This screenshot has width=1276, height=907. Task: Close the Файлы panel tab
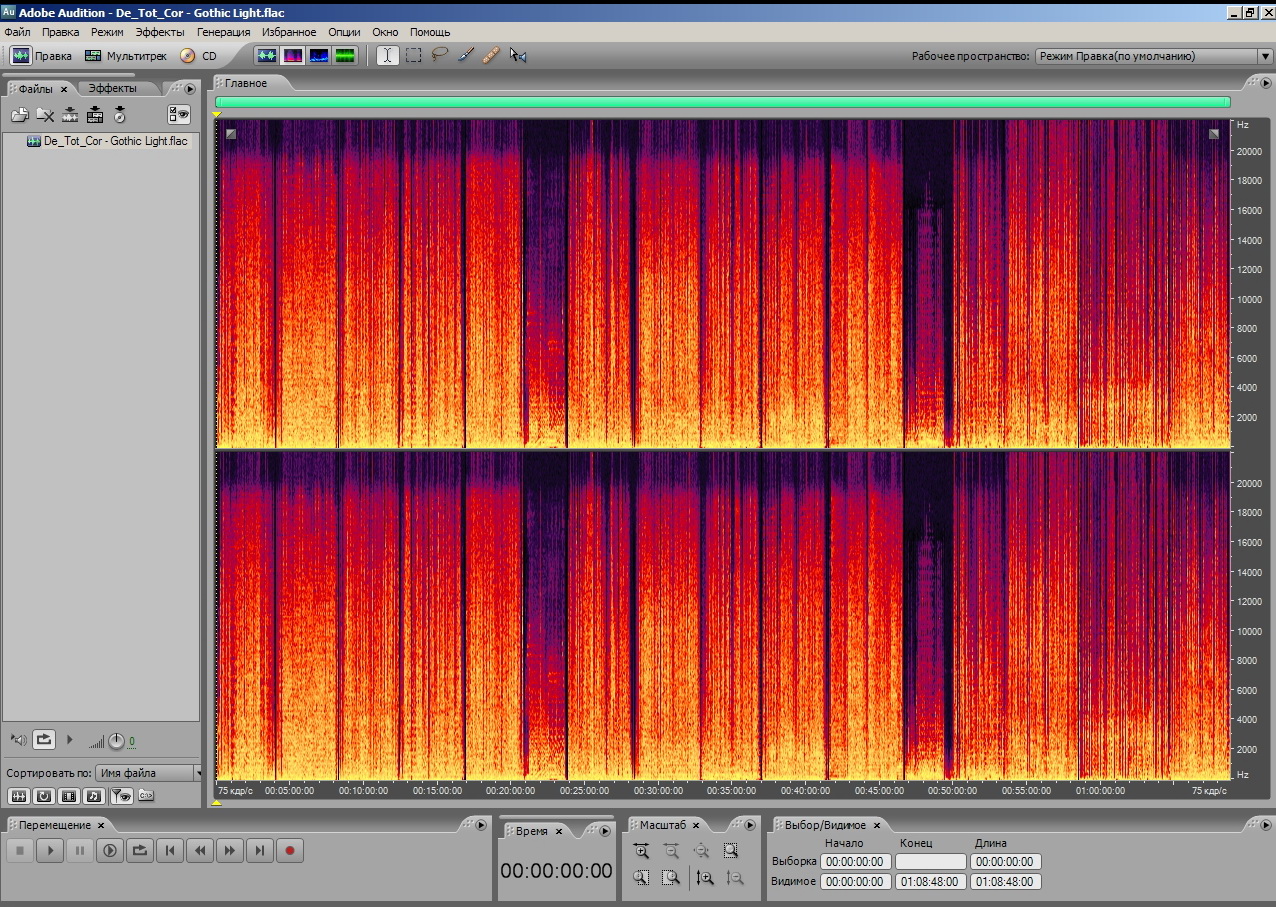64,89
